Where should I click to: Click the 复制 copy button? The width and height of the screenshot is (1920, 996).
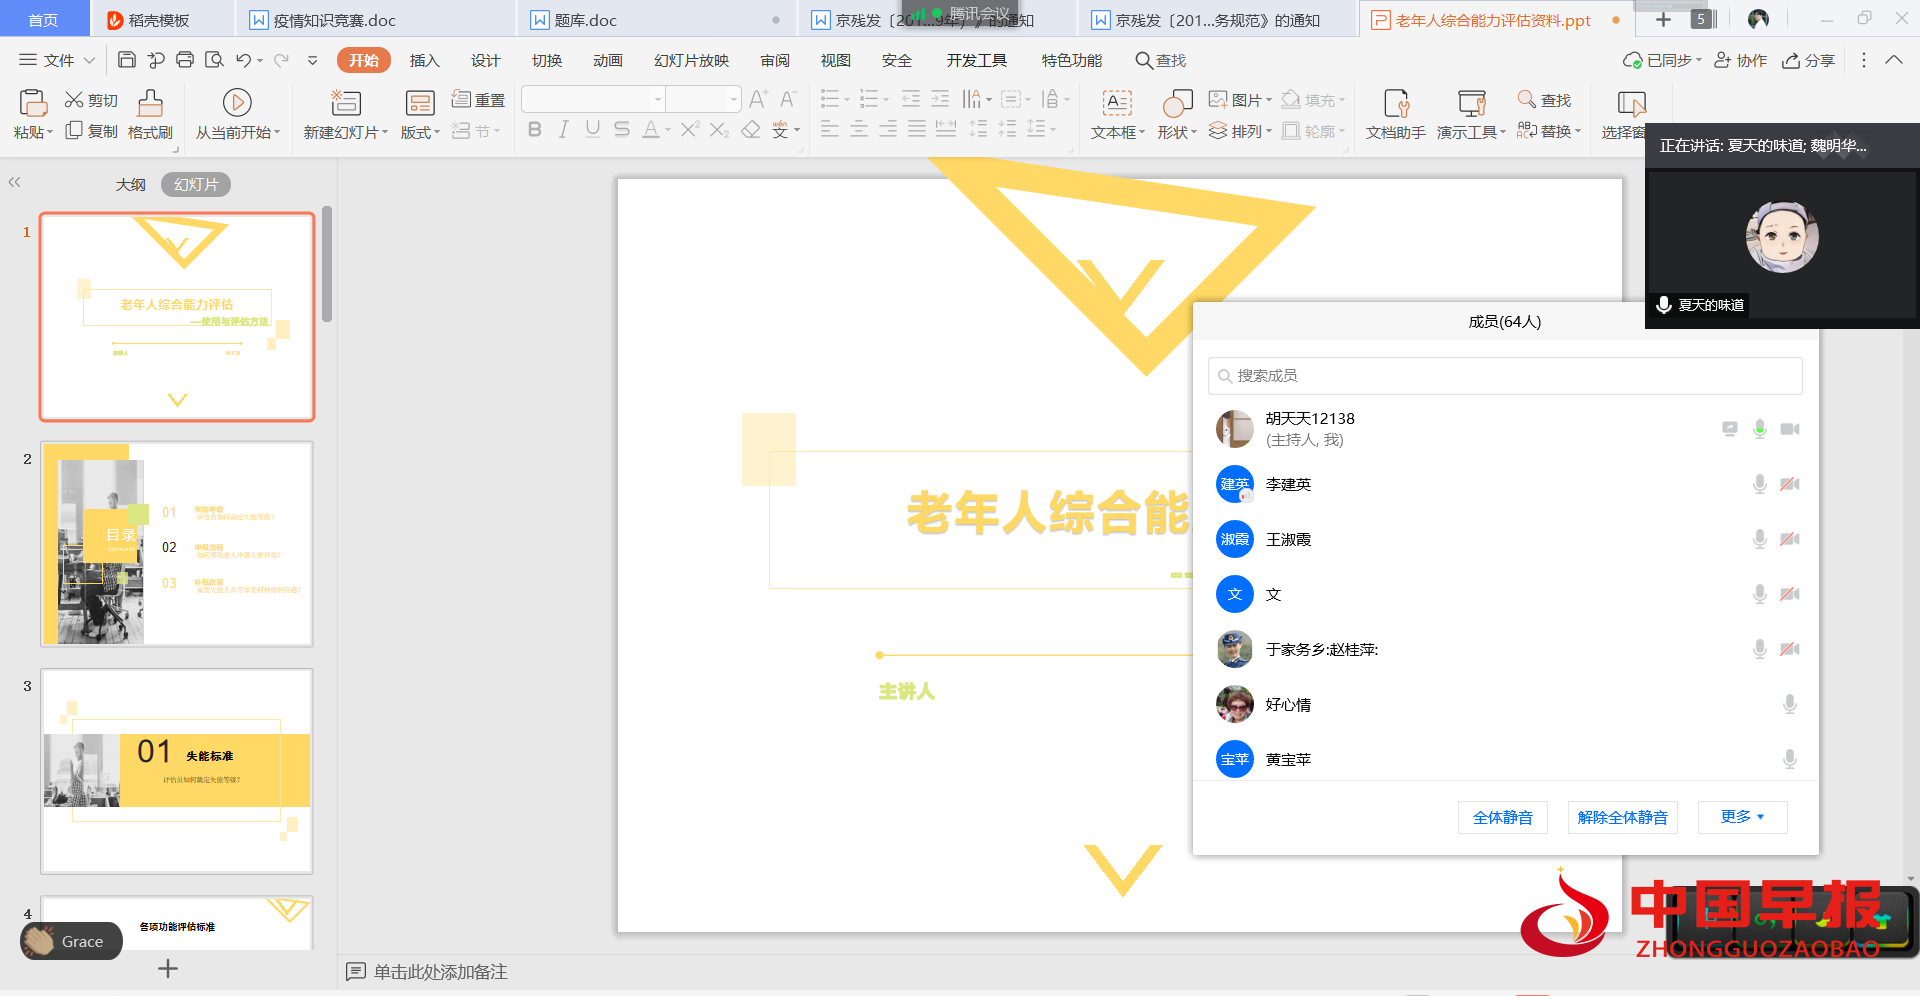pyautogui.click(x=91, y=131)
